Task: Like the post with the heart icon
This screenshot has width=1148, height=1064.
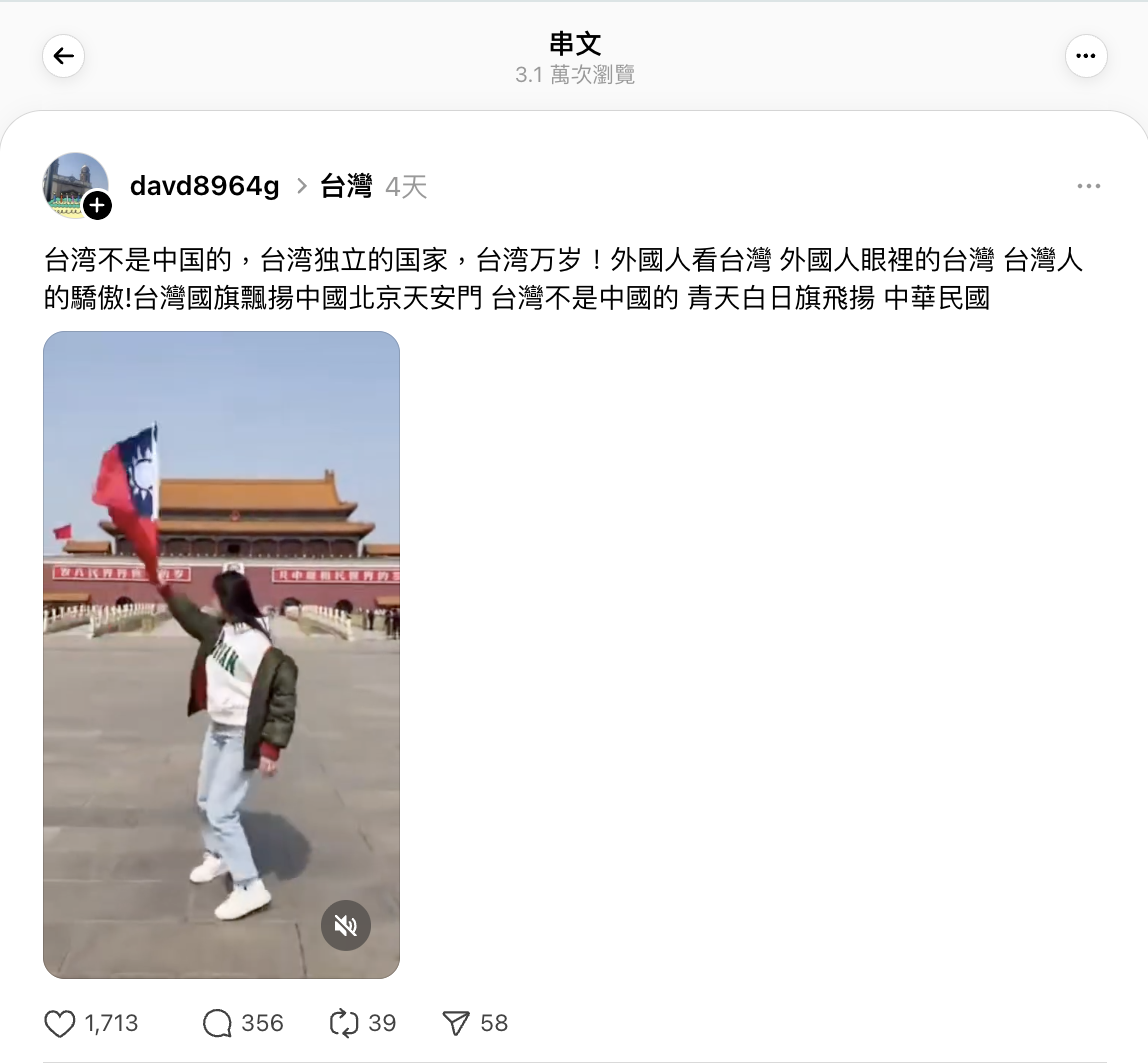Action: 60,1023
